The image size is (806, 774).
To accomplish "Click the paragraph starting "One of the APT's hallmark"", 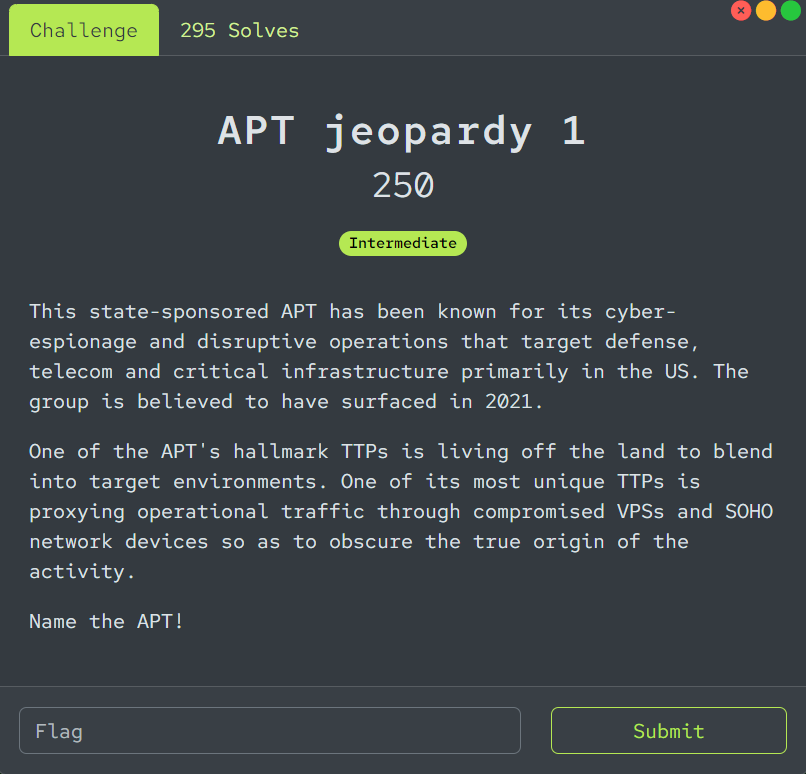I will (401, 511).
